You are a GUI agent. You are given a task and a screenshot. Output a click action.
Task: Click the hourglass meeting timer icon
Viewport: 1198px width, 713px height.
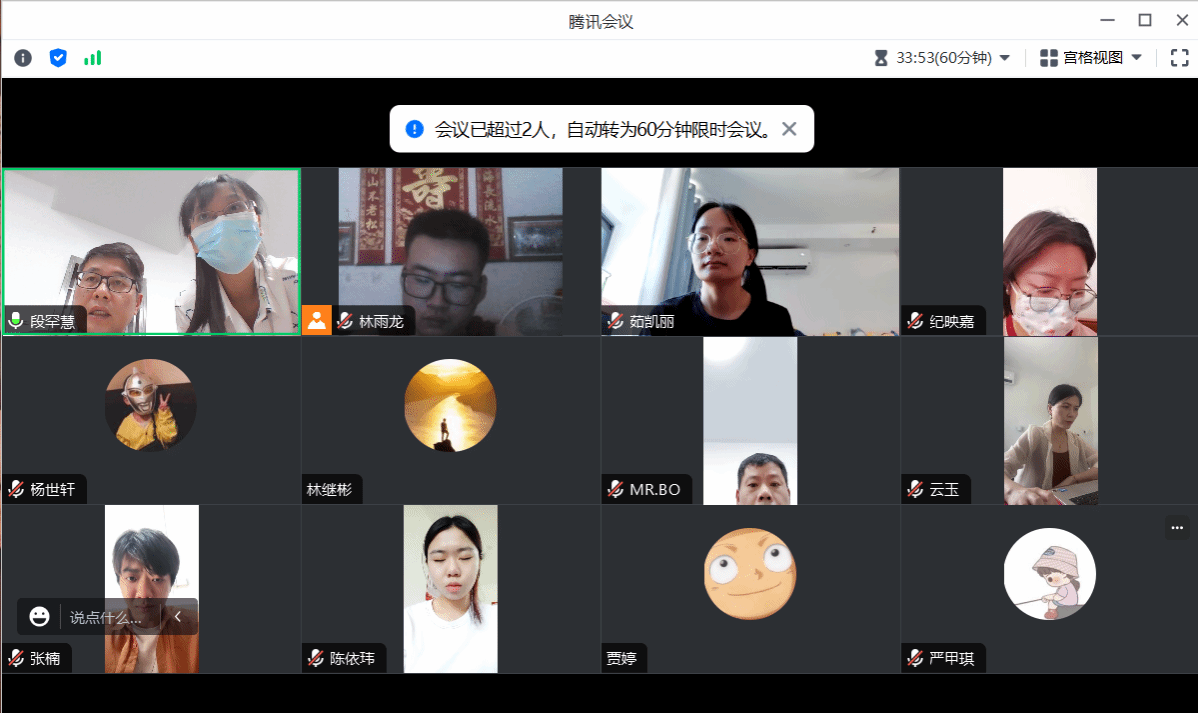pyautogui.click(x=880, y=58)
